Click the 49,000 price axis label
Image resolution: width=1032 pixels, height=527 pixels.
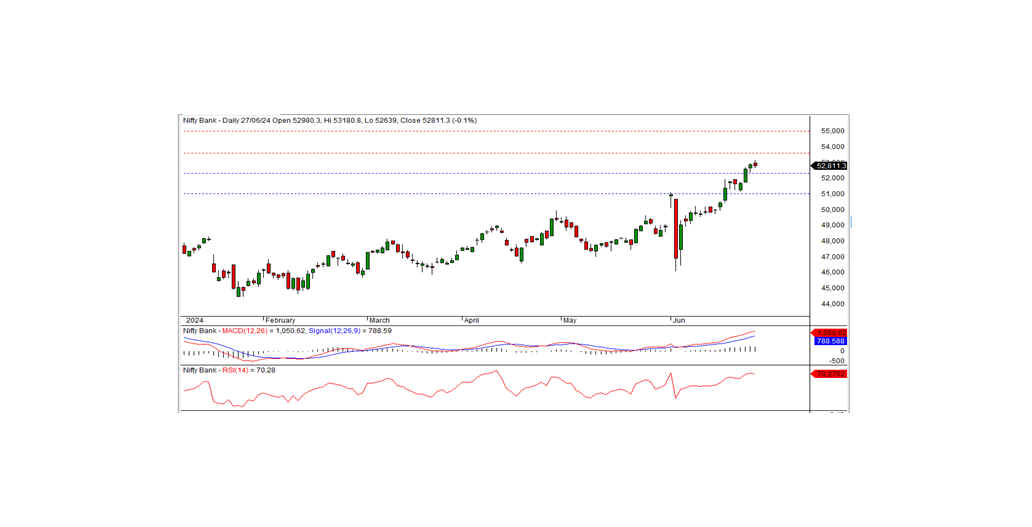(x=833, y=226)
